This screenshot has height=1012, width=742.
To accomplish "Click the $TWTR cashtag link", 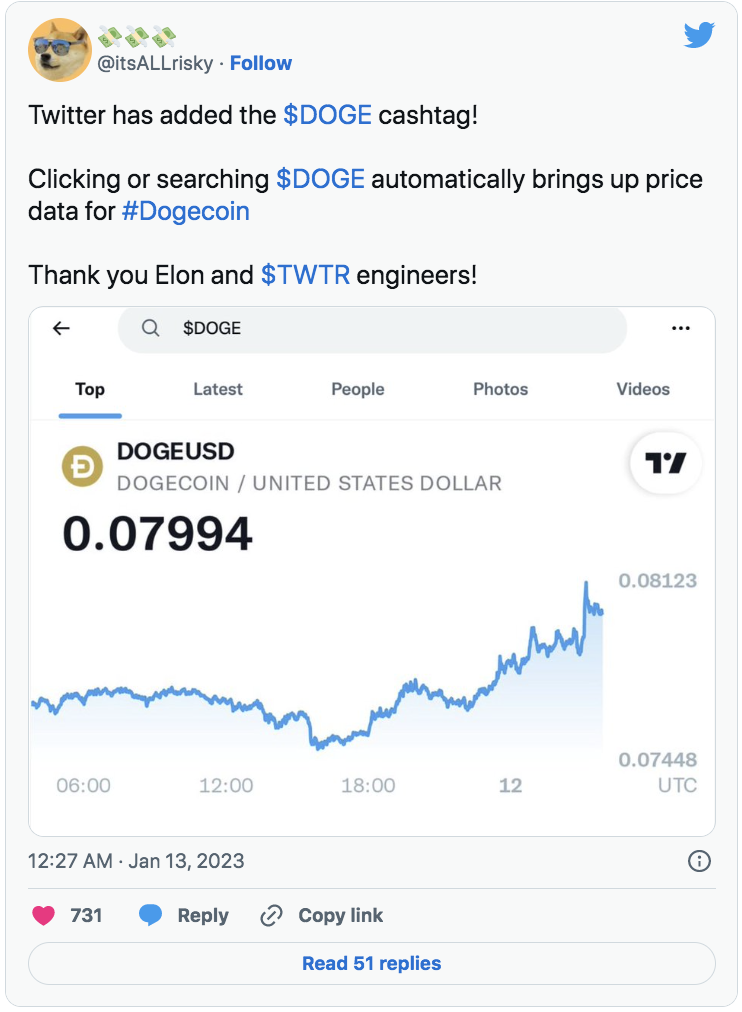I will 305,274.
